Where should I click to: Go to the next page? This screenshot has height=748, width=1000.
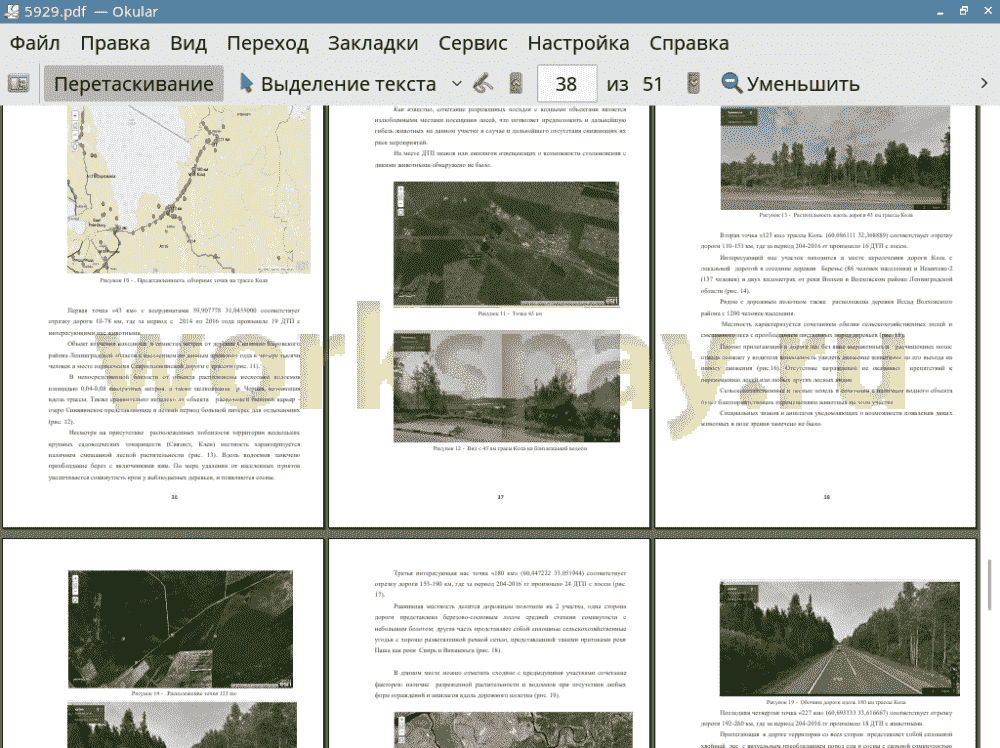click(693, 84)
